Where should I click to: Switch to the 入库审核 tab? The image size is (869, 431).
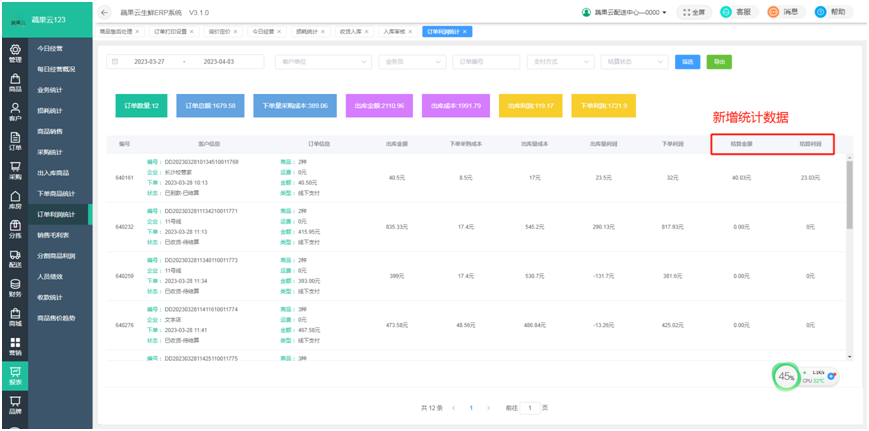click(x=393, y=32)
